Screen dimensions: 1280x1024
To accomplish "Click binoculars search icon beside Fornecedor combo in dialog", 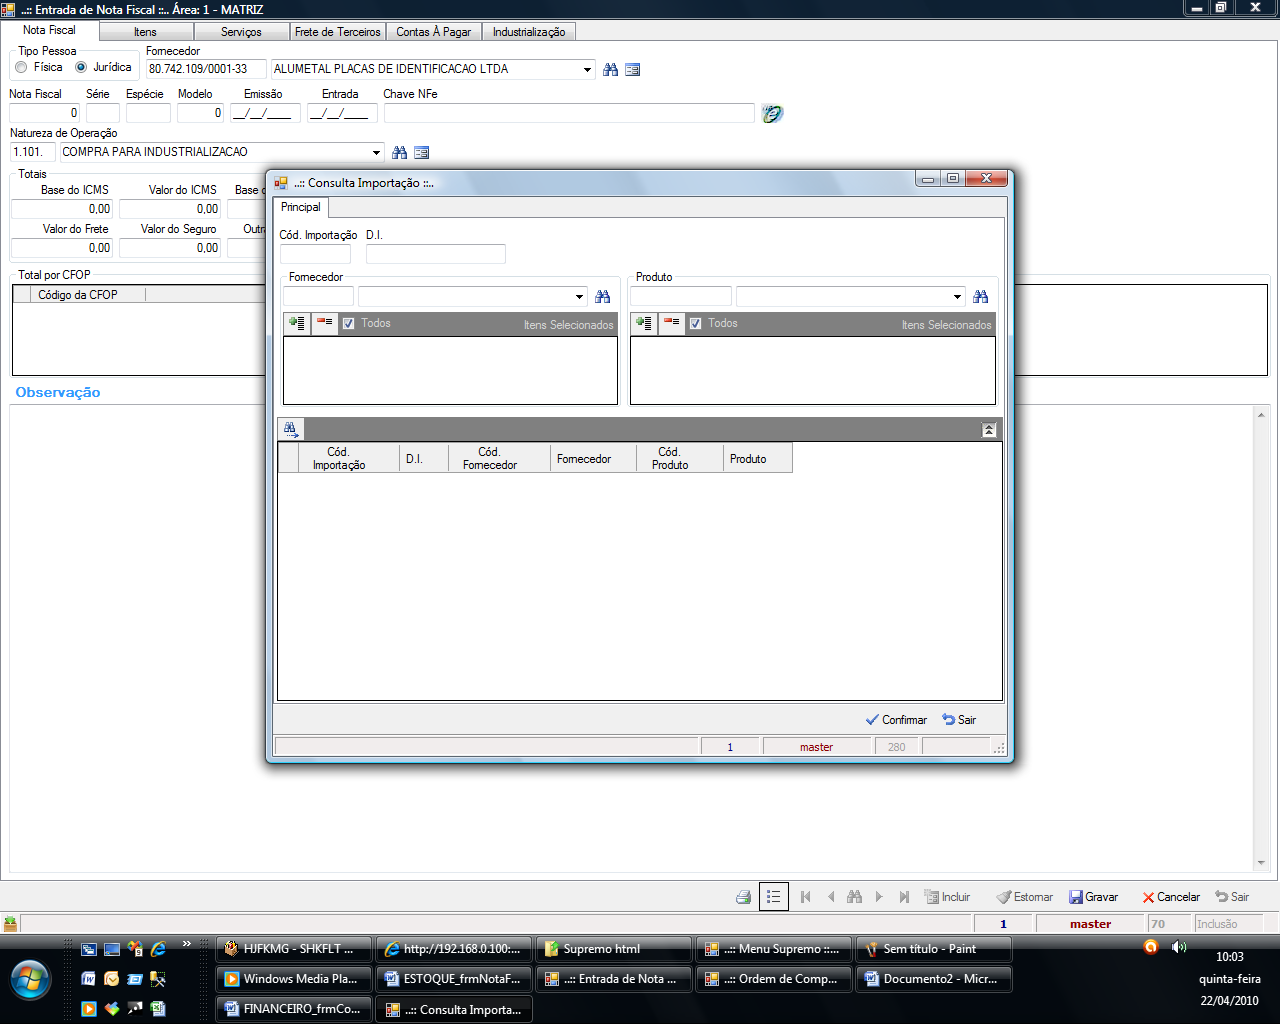I will (x=602, y=297).
